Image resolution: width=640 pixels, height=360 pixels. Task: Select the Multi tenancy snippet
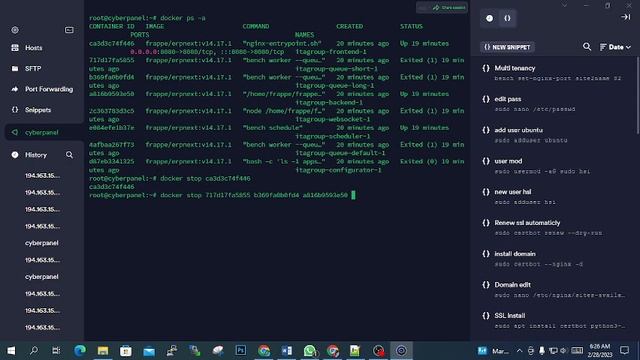pos(555,73)
